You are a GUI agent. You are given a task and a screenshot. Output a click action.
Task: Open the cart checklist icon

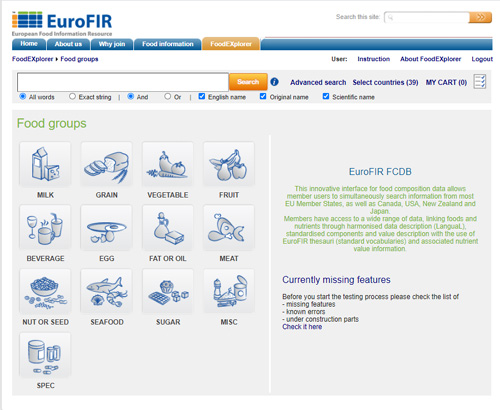pyautogui.click(x=480, y=82)
